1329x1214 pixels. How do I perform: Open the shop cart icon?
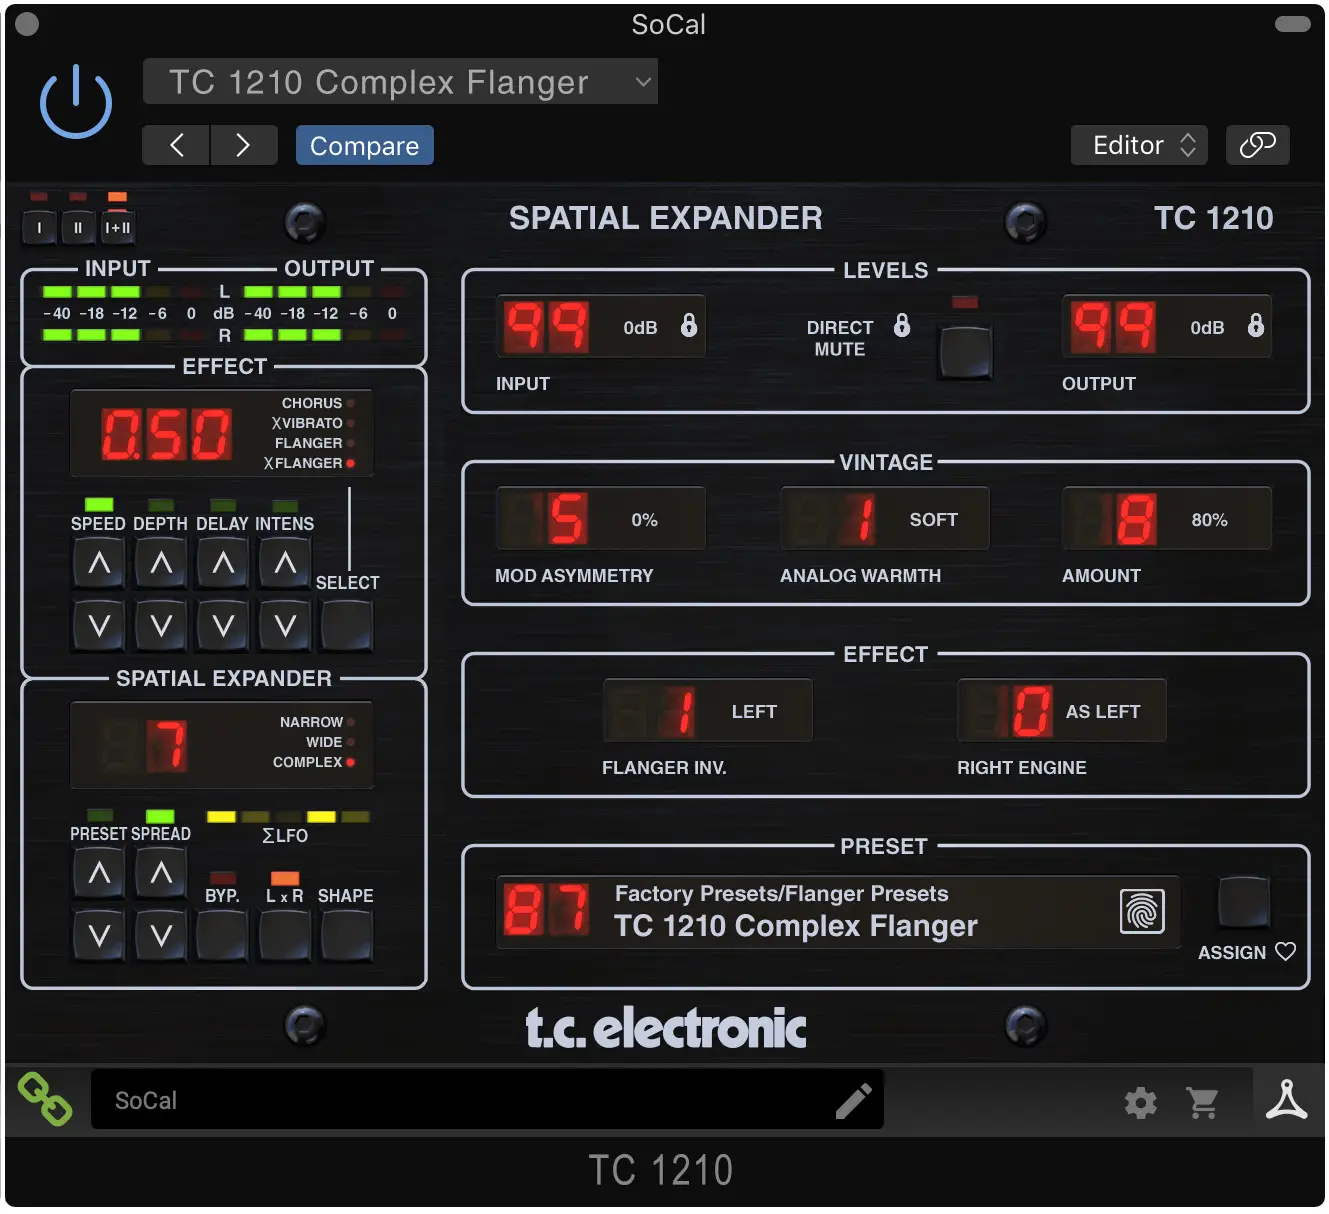[x=1203, y=1103]
